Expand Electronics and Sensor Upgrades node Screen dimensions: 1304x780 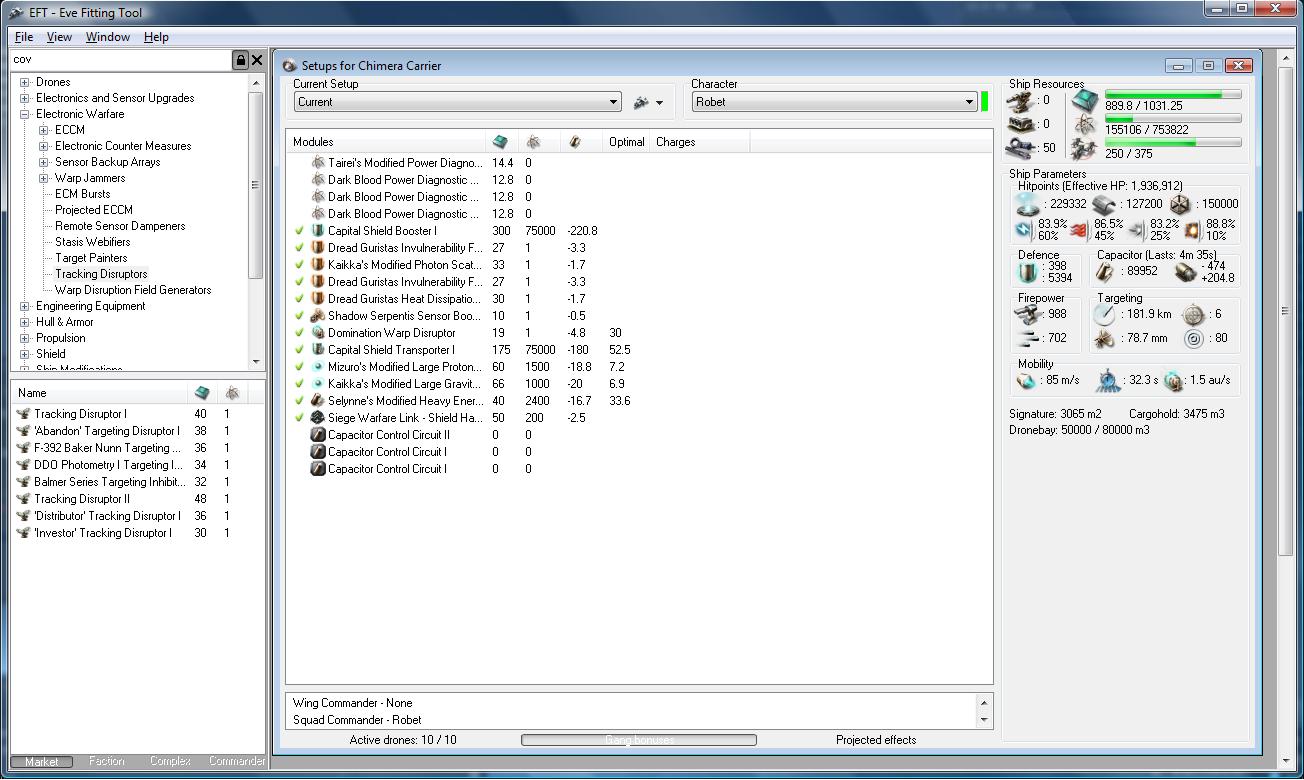[25, 98]
